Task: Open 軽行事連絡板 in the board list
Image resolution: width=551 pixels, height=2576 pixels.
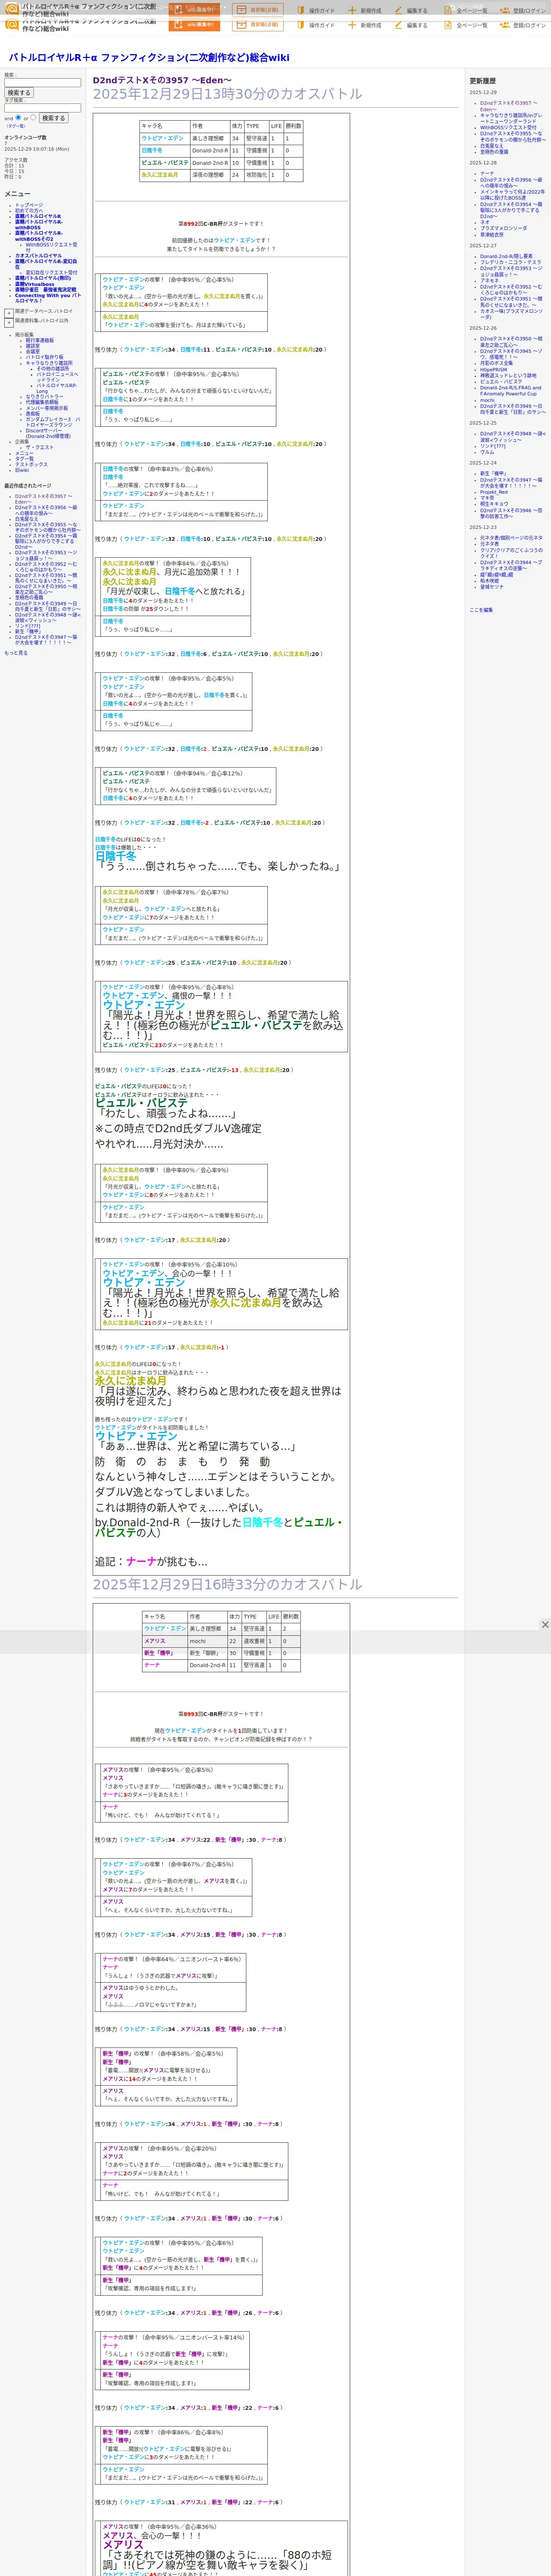Action: point(40,340)
